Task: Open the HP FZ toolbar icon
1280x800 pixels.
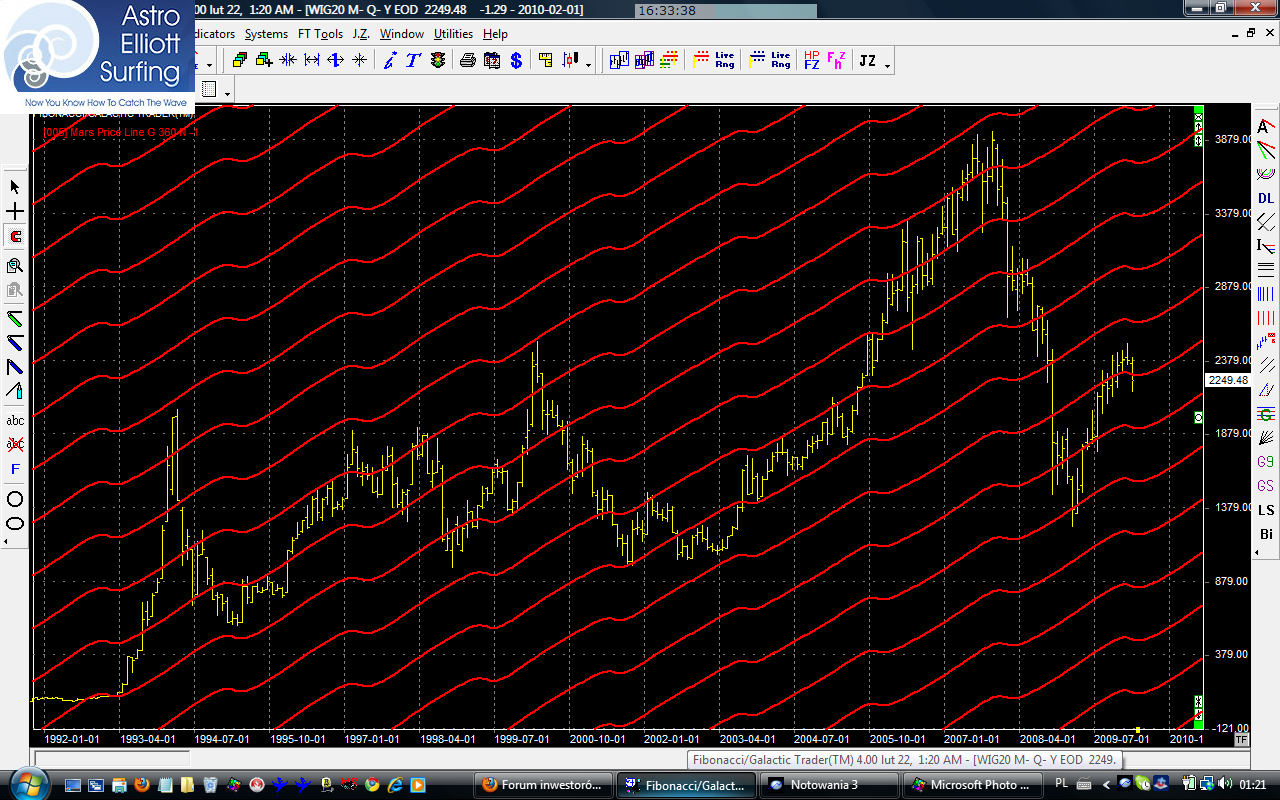Action: pos(811,60)
